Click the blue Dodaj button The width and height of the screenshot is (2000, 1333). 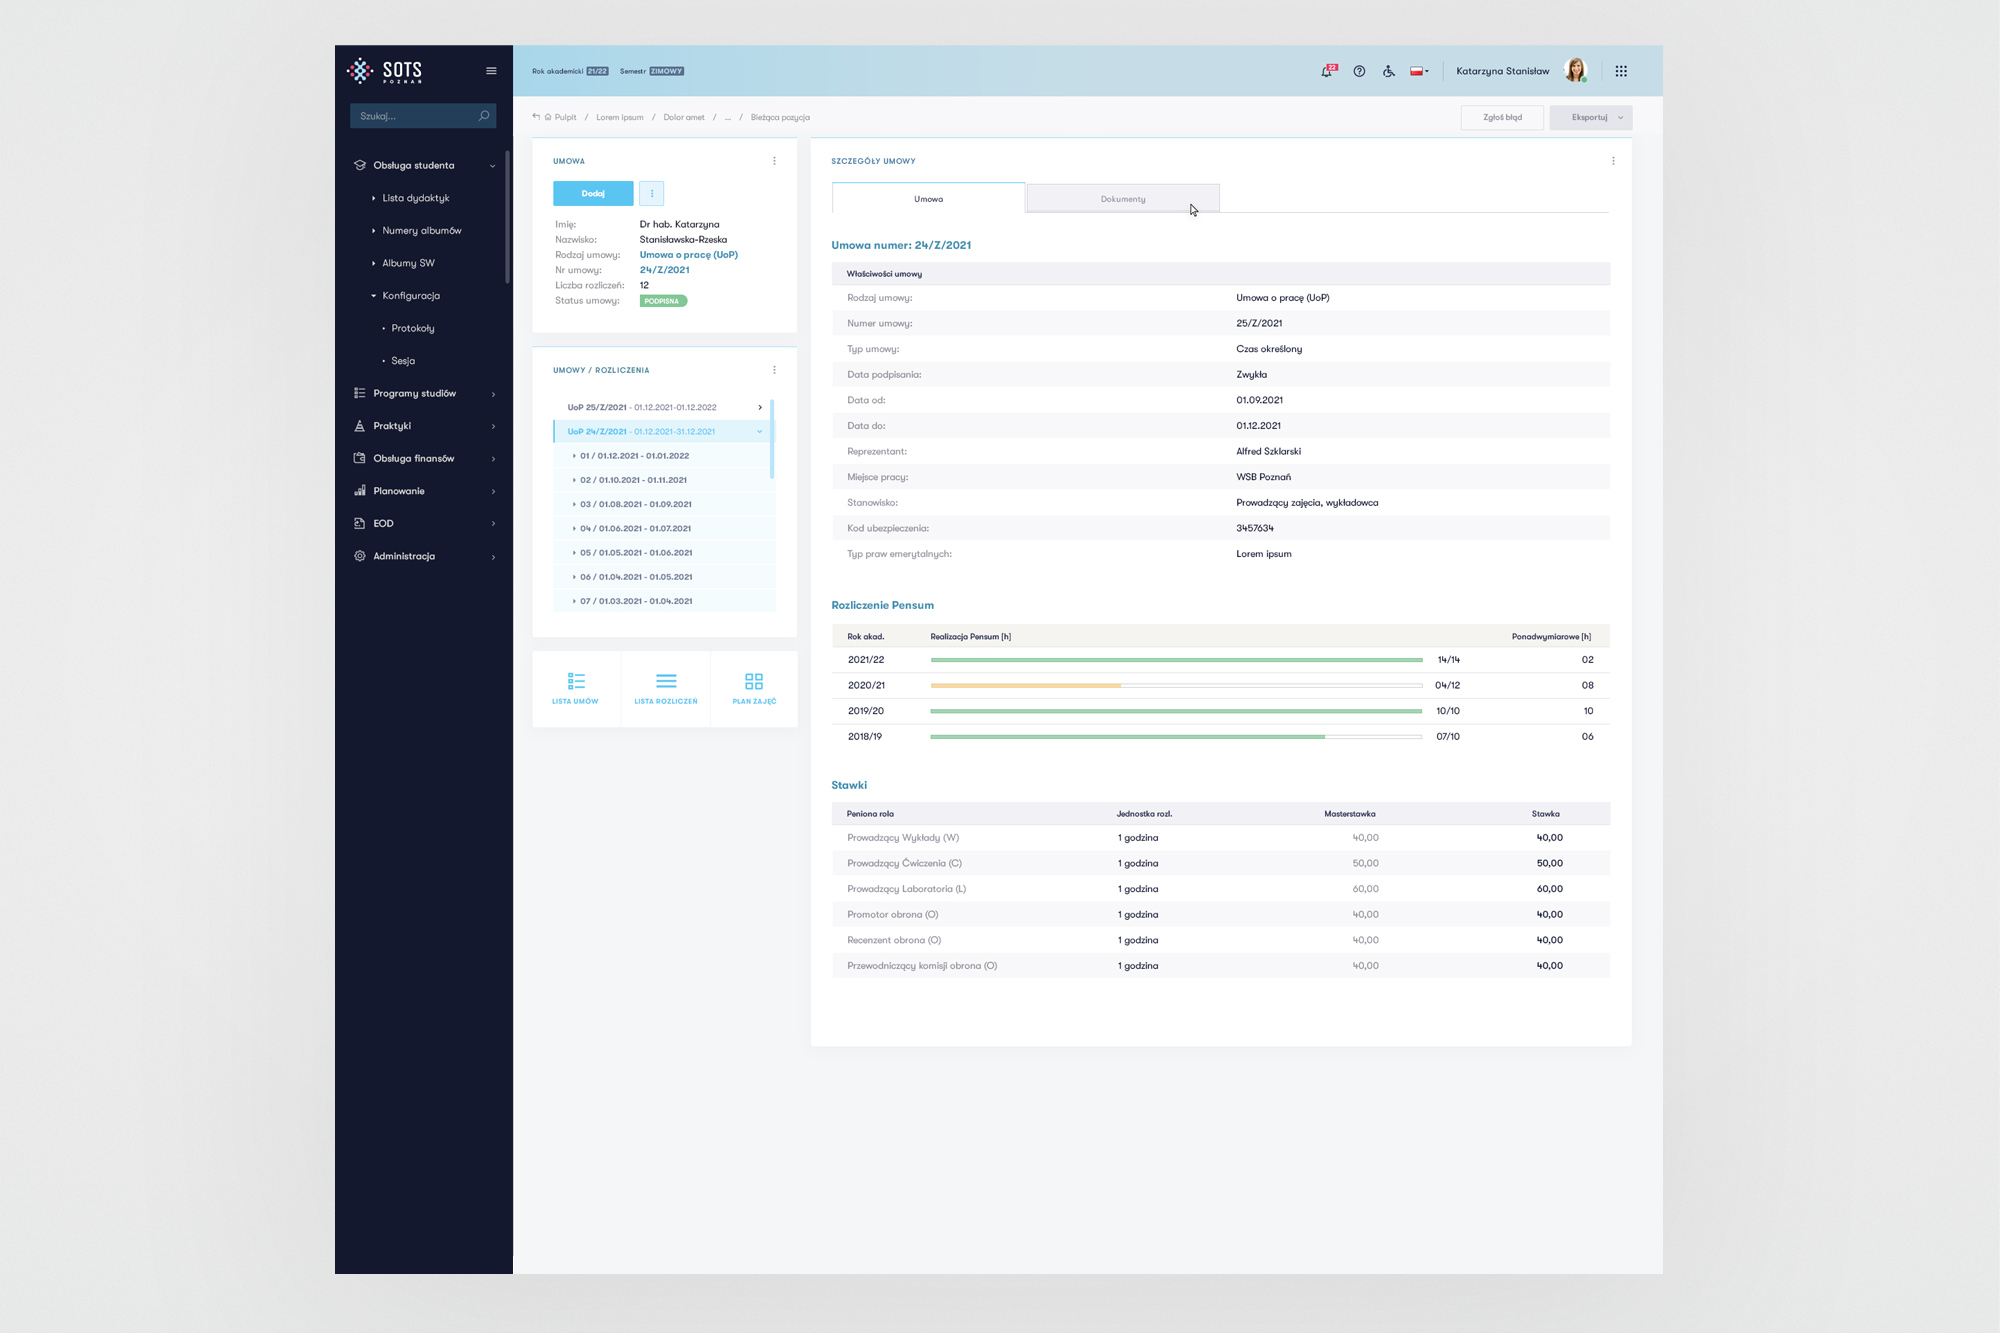click(x=593, y=193)
